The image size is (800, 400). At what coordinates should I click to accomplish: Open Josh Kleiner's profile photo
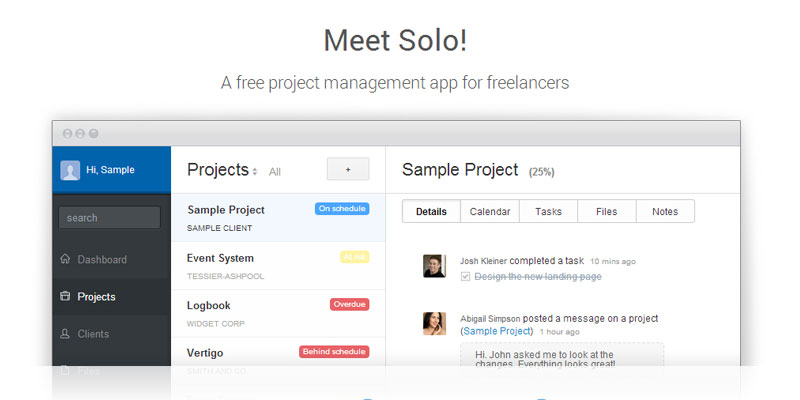click(434, 265)
